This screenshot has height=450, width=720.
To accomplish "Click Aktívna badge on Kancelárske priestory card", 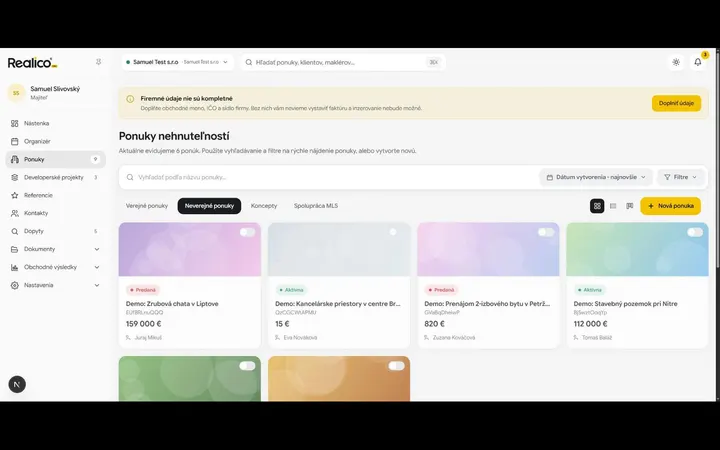I will coord(292,290).
